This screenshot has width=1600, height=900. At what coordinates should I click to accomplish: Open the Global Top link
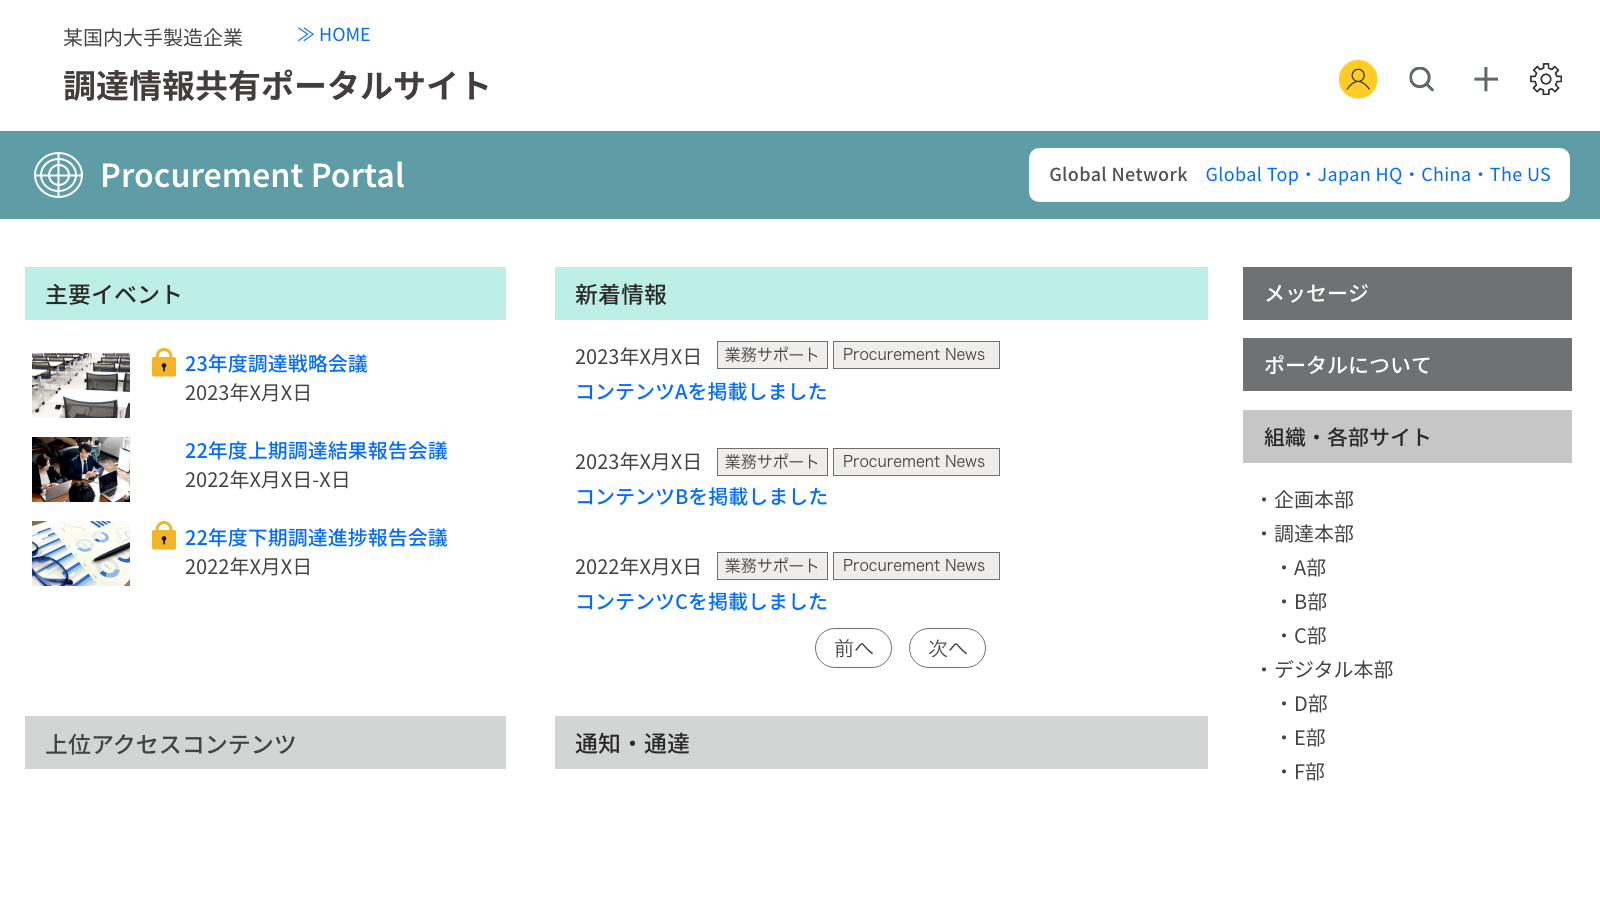point(1252,174)
